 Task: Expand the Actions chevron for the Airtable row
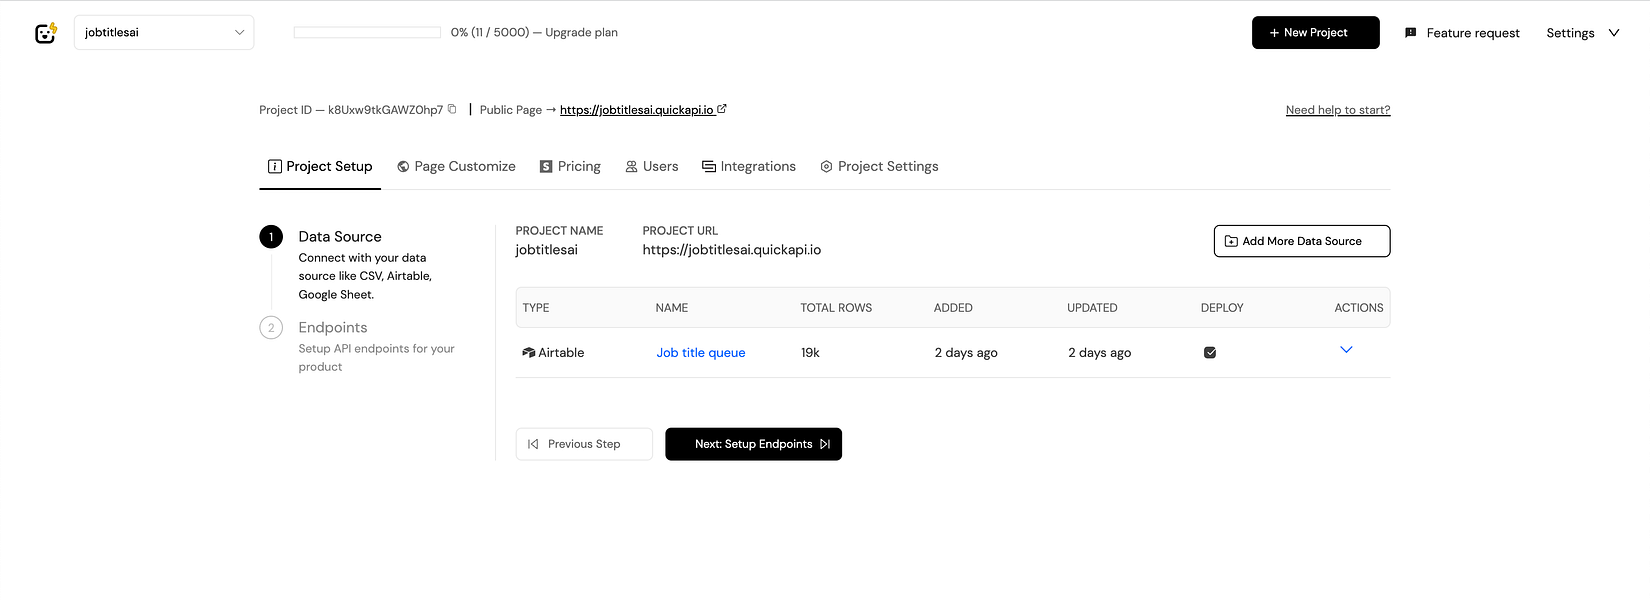point(1346,350)
